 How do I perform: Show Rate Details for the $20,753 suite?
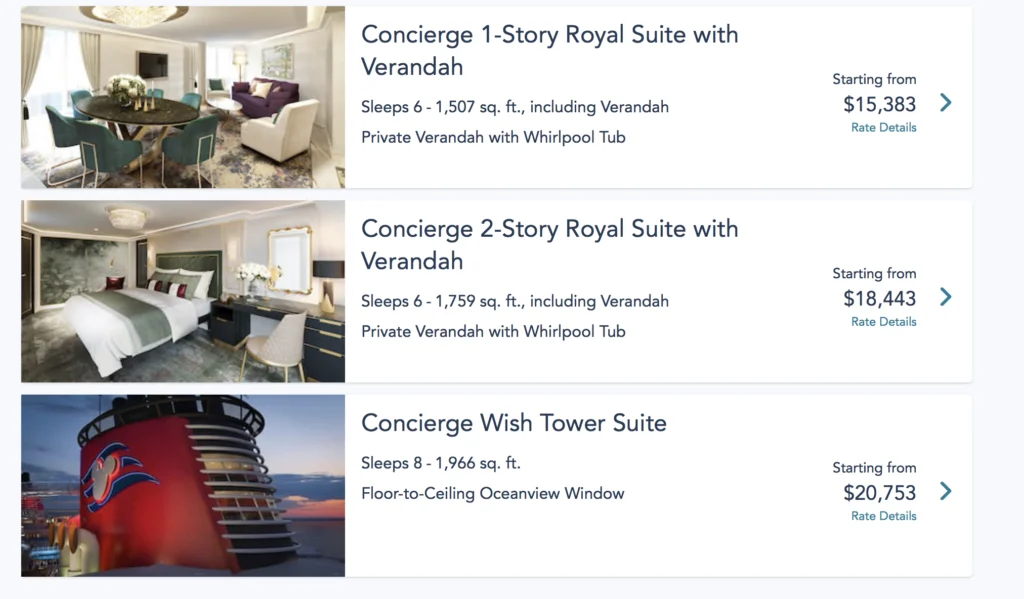pyautogui.click(x=883, y=516)
